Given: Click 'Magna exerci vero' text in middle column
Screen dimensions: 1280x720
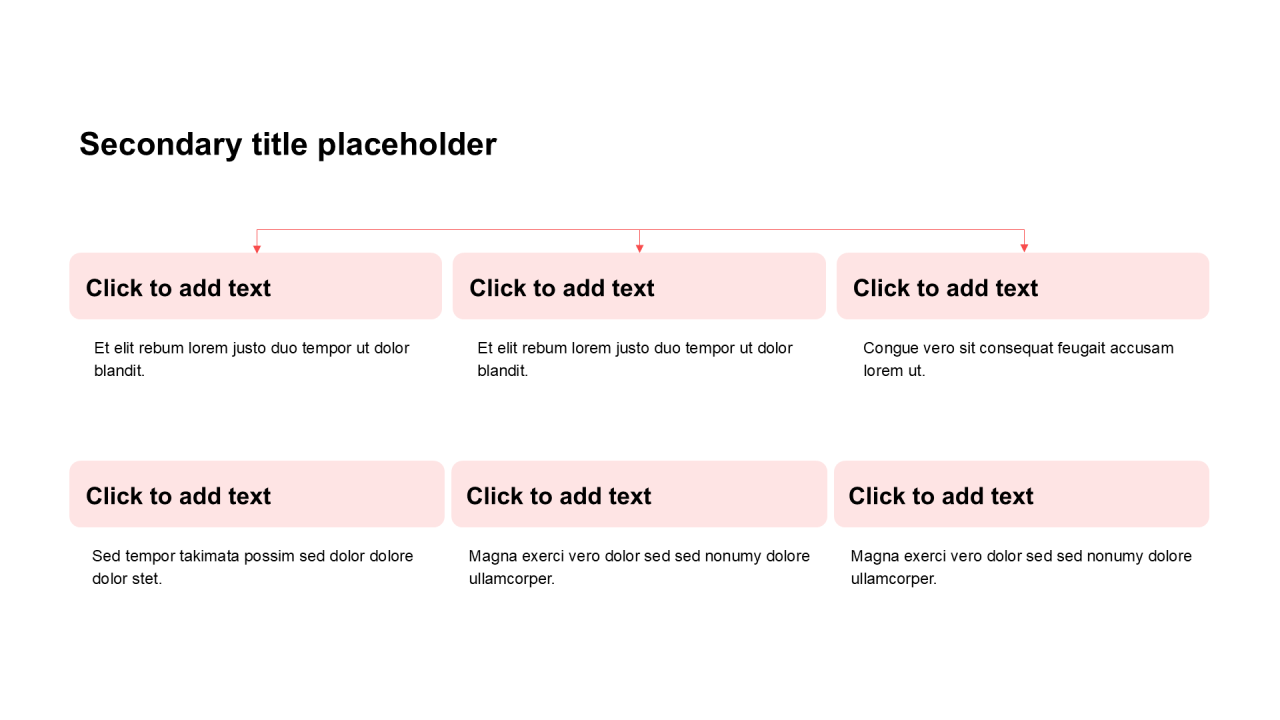Looking at the screenshot, I should (639, 567).
